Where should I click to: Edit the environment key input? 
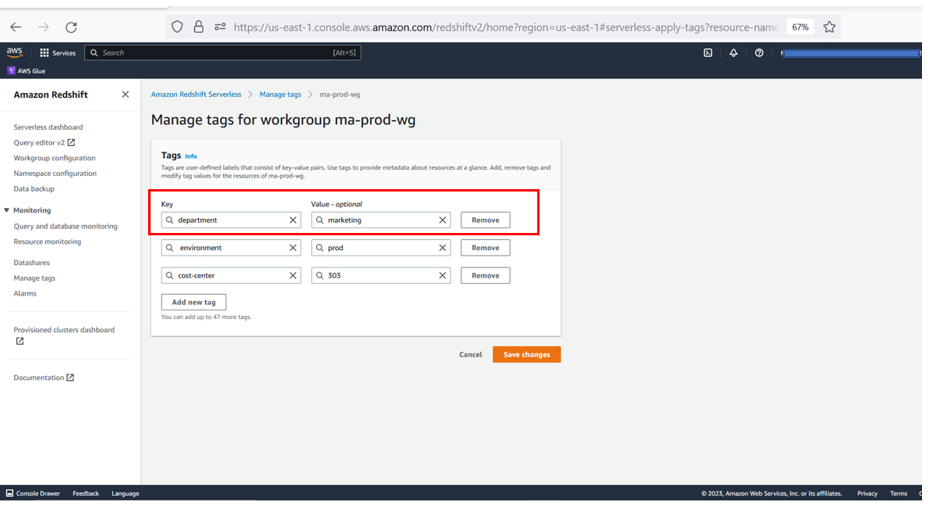coord(231,248)
